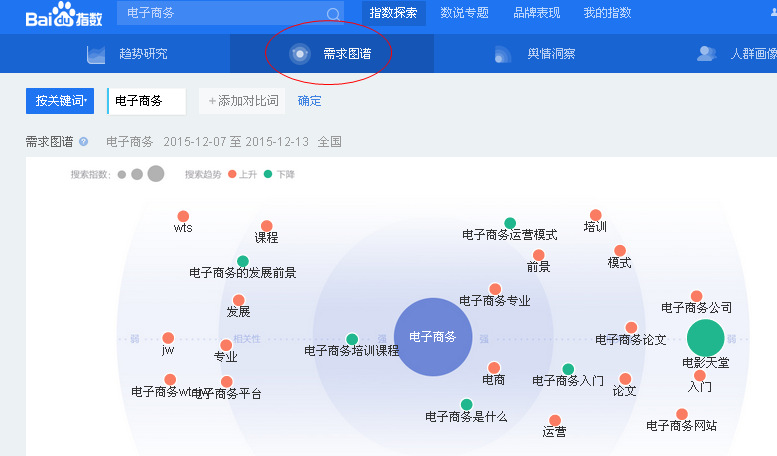This screenshot has width=777, height=456.
Task: Open the 指数探索 menu
Action: [x=393, y=13]
